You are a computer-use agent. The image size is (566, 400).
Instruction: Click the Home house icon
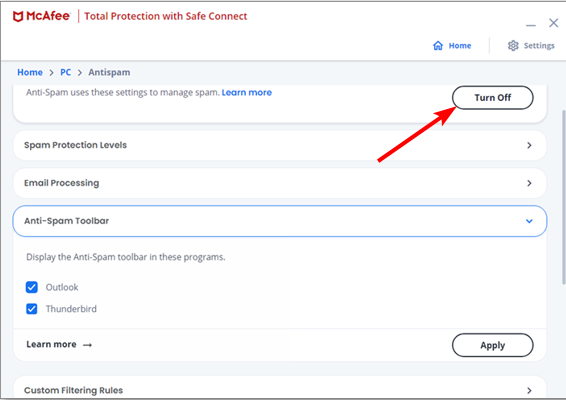(x=438, y=45)
